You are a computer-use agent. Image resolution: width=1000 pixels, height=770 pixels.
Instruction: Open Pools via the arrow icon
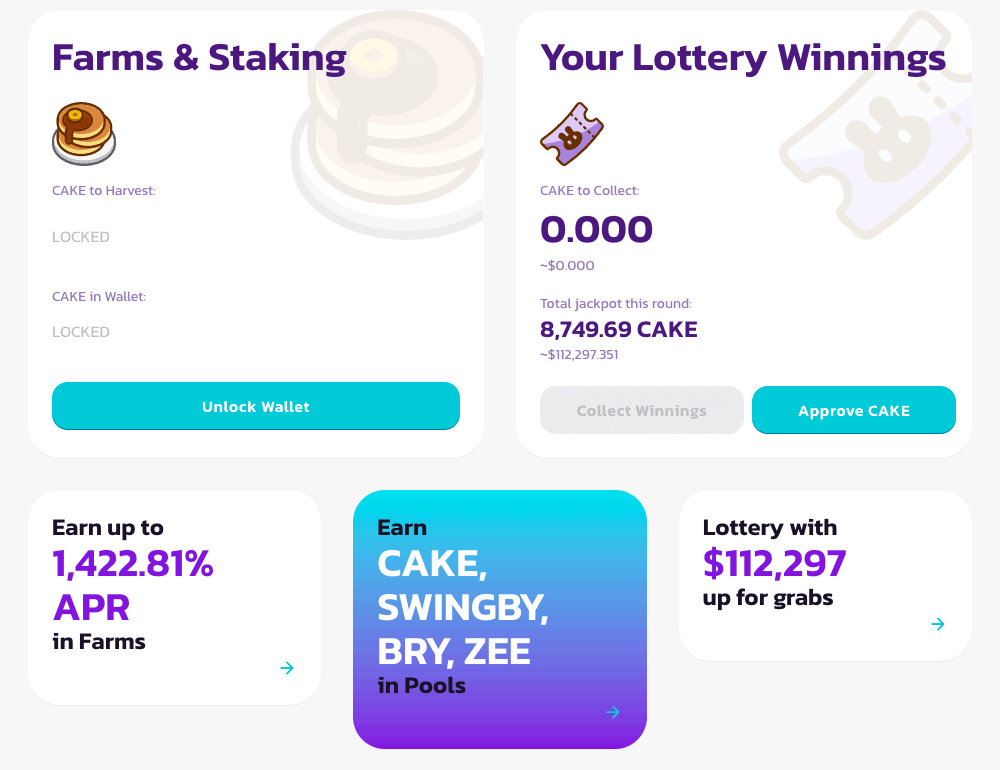click(x=613, y=712)
